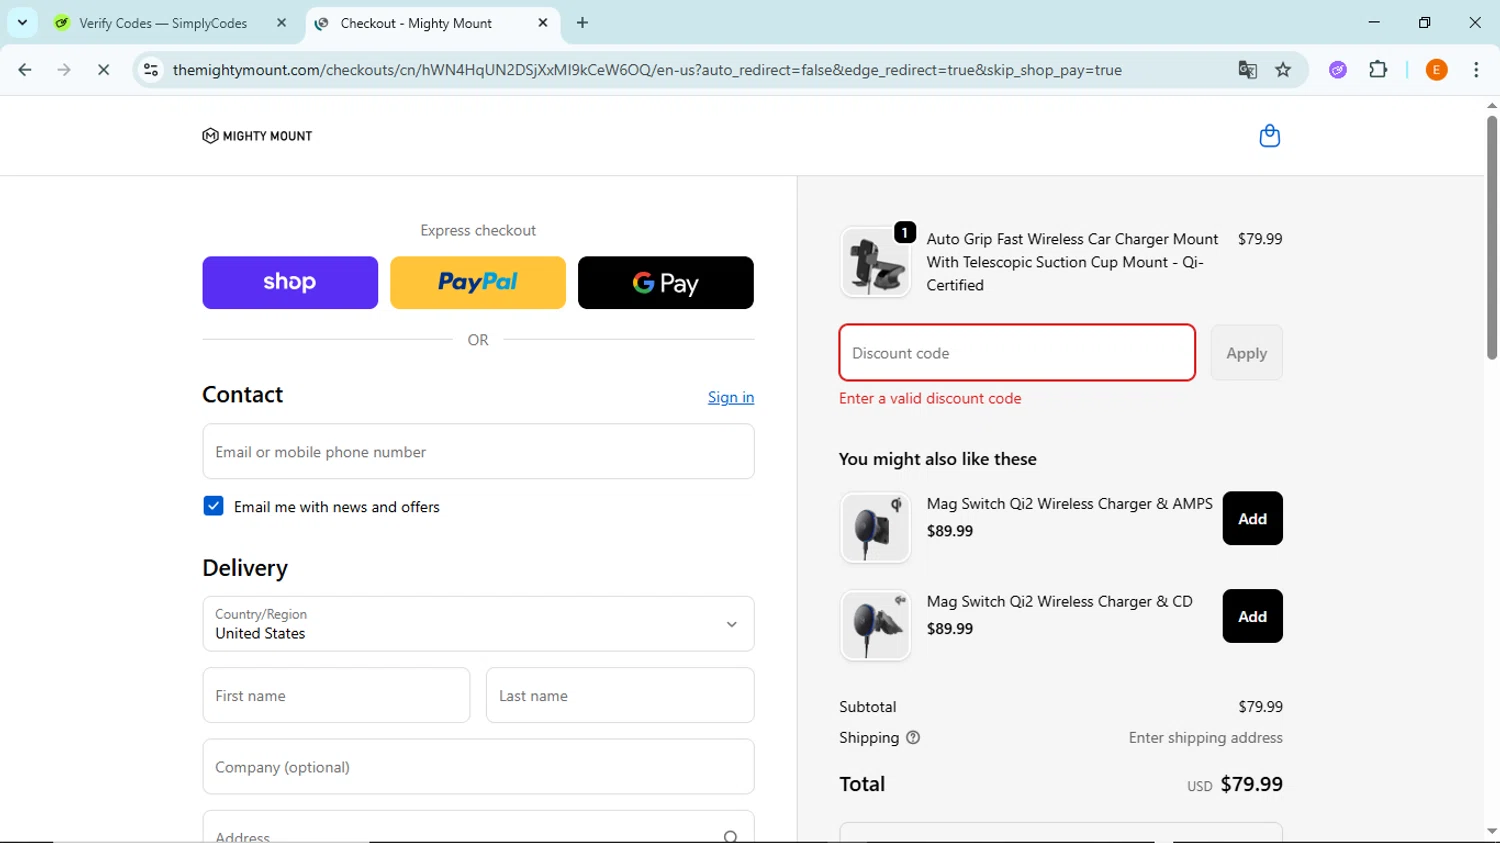Open the tab search dropdown arrow

coord(22,23)
